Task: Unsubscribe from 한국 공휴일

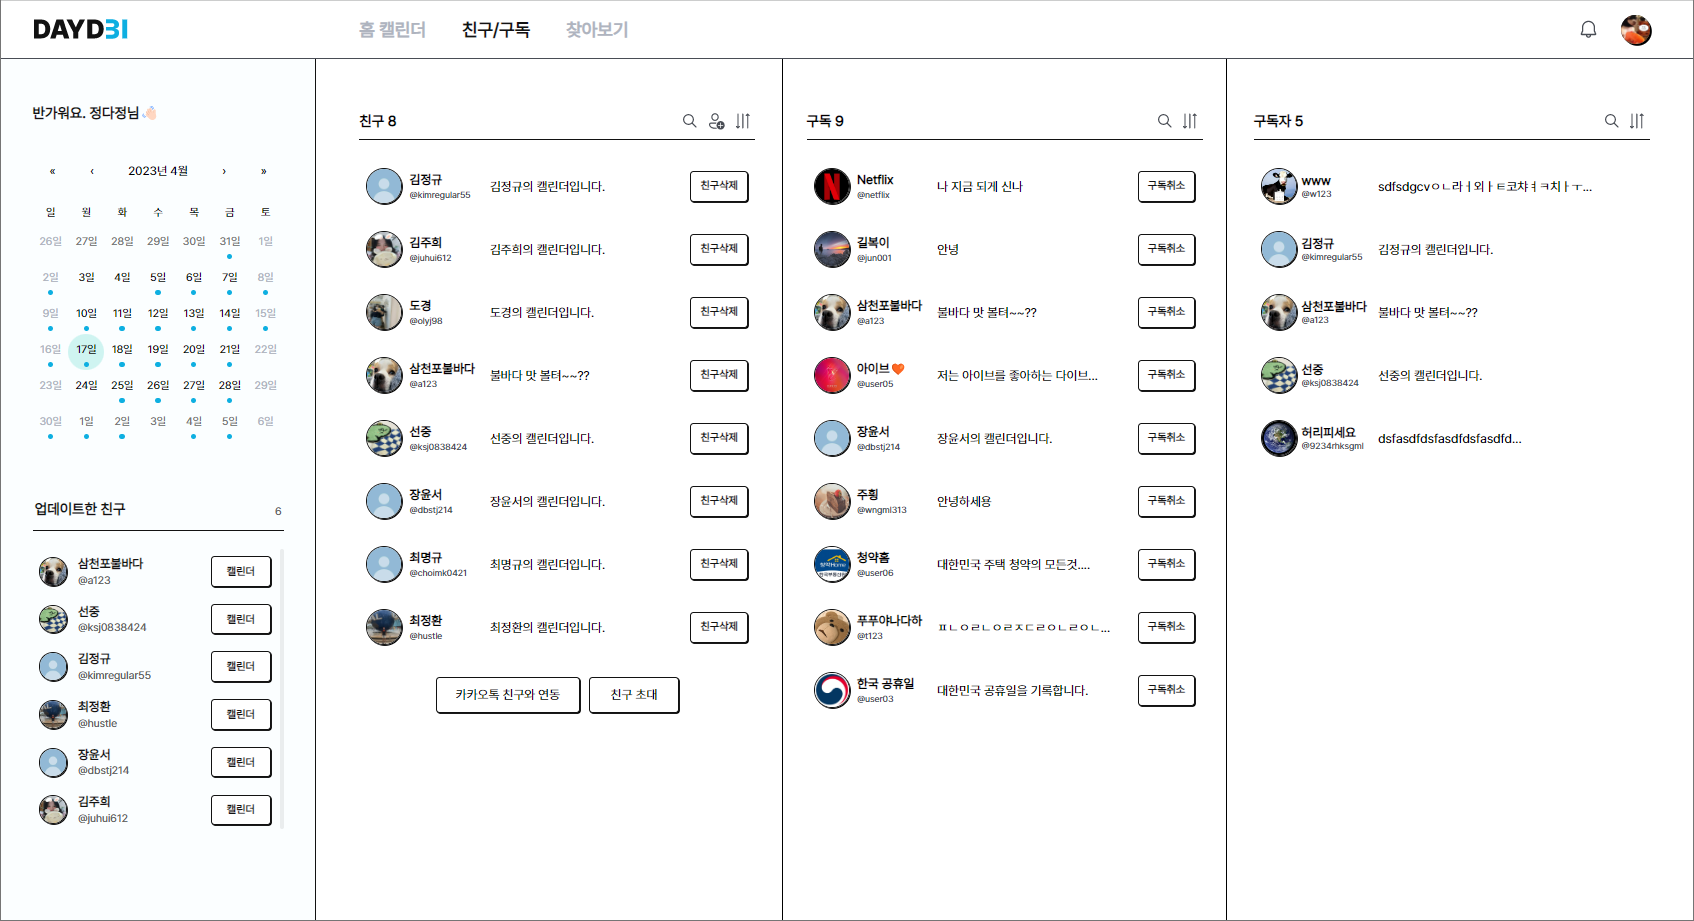Action: [x=1166, y=690]
